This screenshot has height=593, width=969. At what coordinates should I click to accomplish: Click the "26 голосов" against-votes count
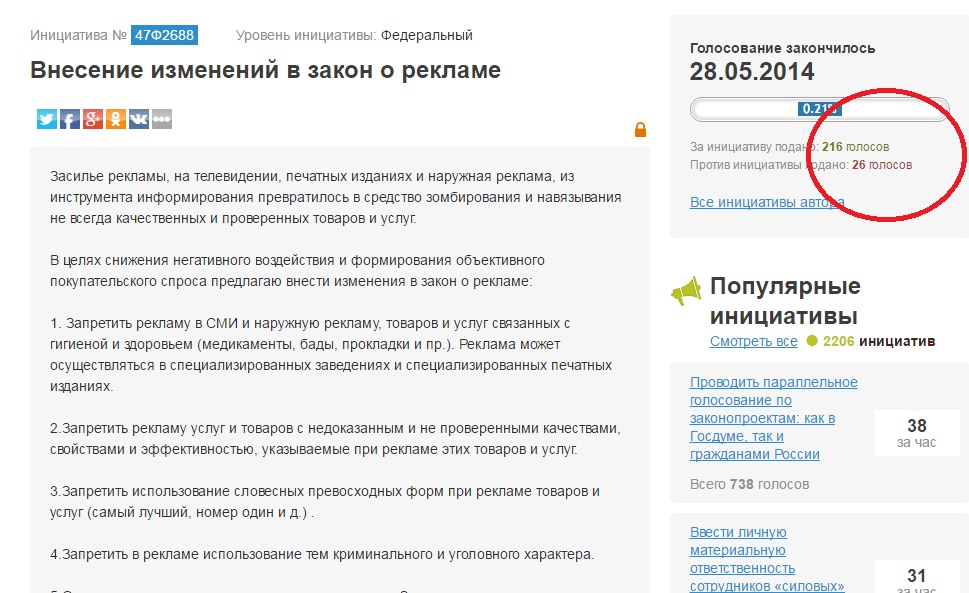pos(882,165)
